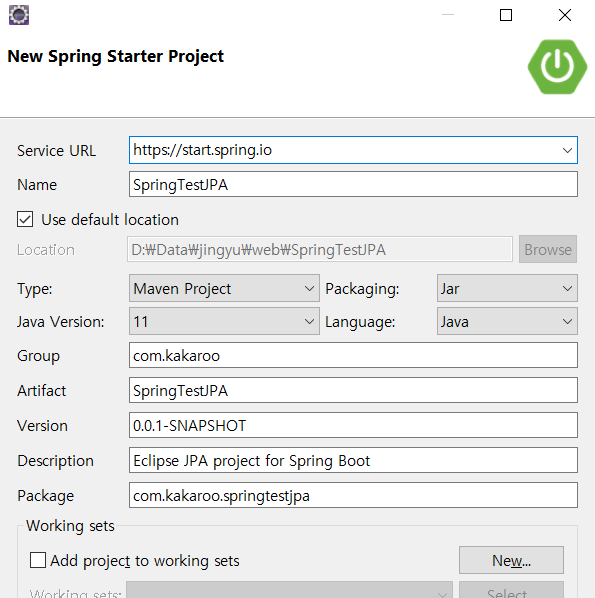Click the Version label

(x=42, y=426)
